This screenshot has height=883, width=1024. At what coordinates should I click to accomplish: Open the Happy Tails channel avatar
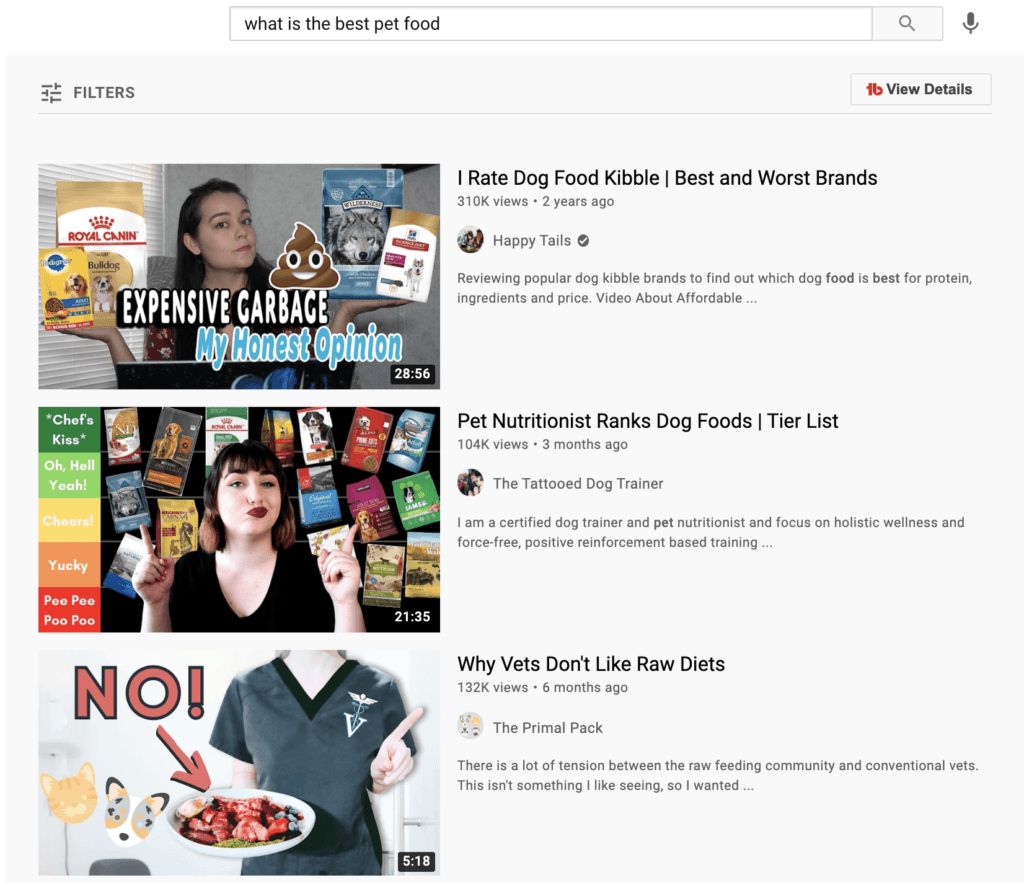coord(470,239)
